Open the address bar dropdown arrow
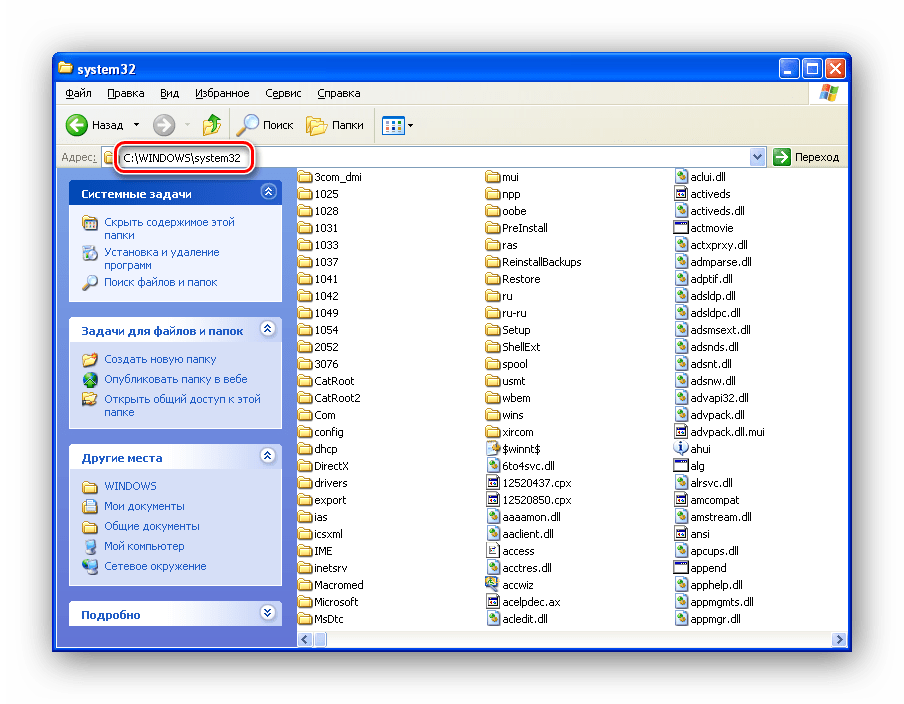 click(757, 157)
